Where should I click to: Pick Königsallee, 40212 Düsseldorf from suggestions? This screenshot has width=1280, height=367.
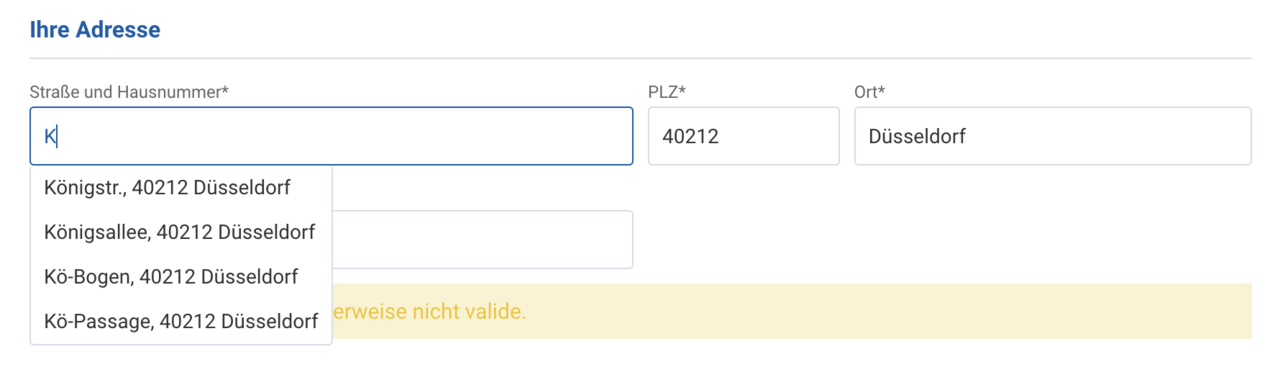coord(181,232)
